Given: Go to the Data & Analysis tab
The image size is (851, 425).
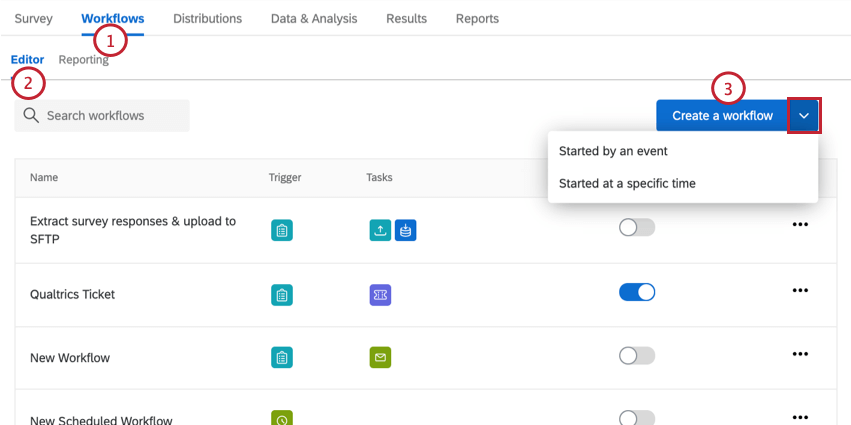Looking at the screenshot, I should [314, 18].
